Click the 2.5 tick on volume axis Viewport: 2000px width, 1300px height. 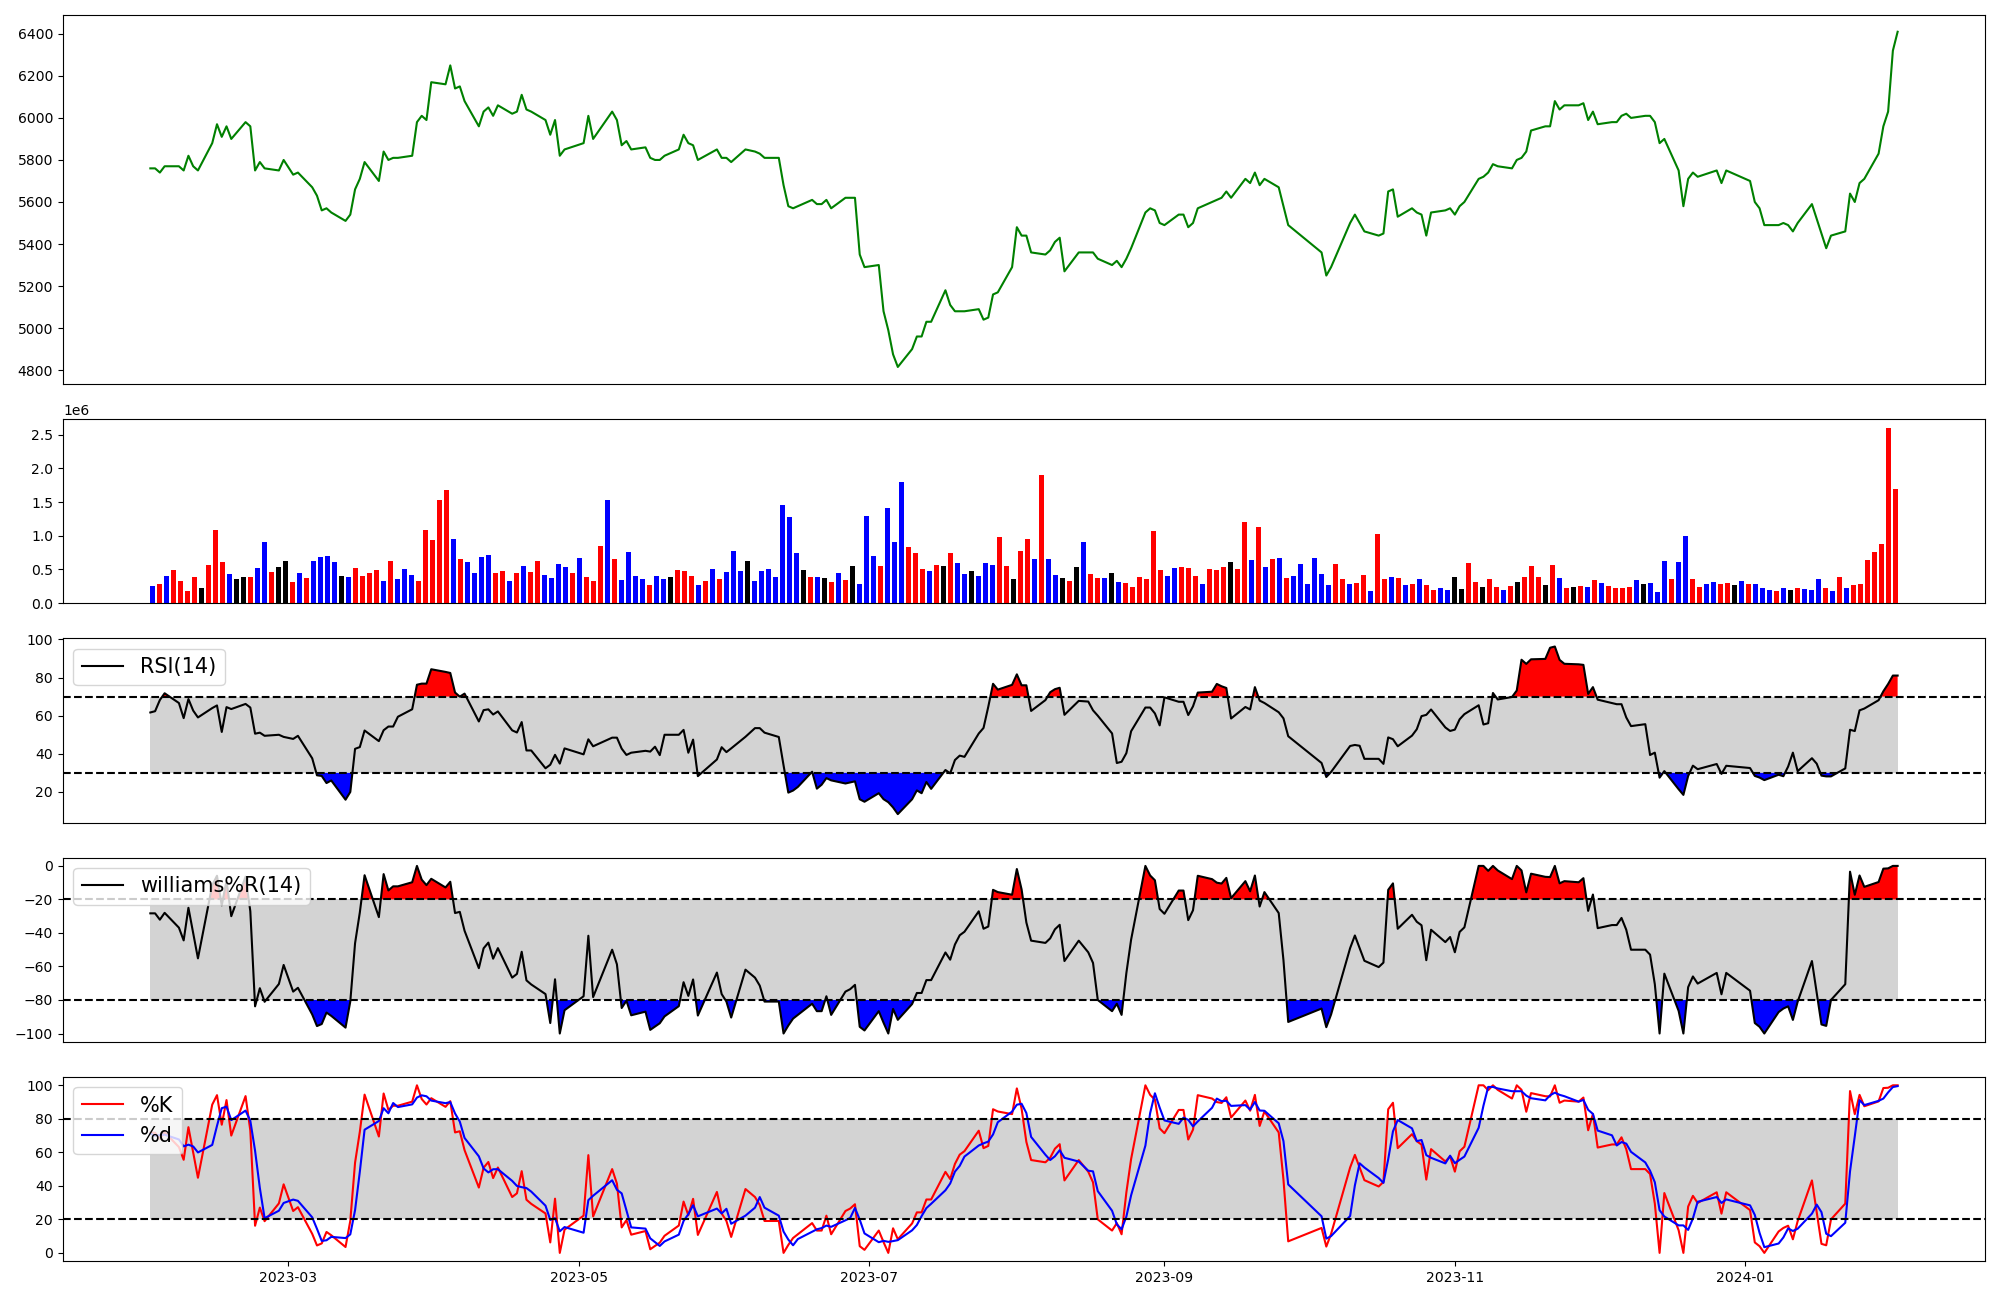(x=42, y=435)
